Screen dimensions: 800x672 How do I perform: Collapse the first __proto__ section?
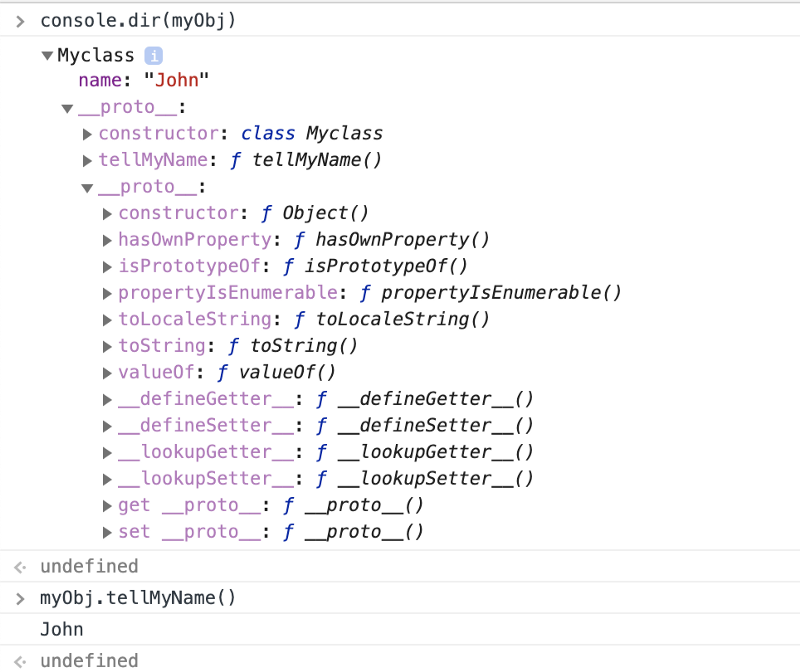[67, 108]
